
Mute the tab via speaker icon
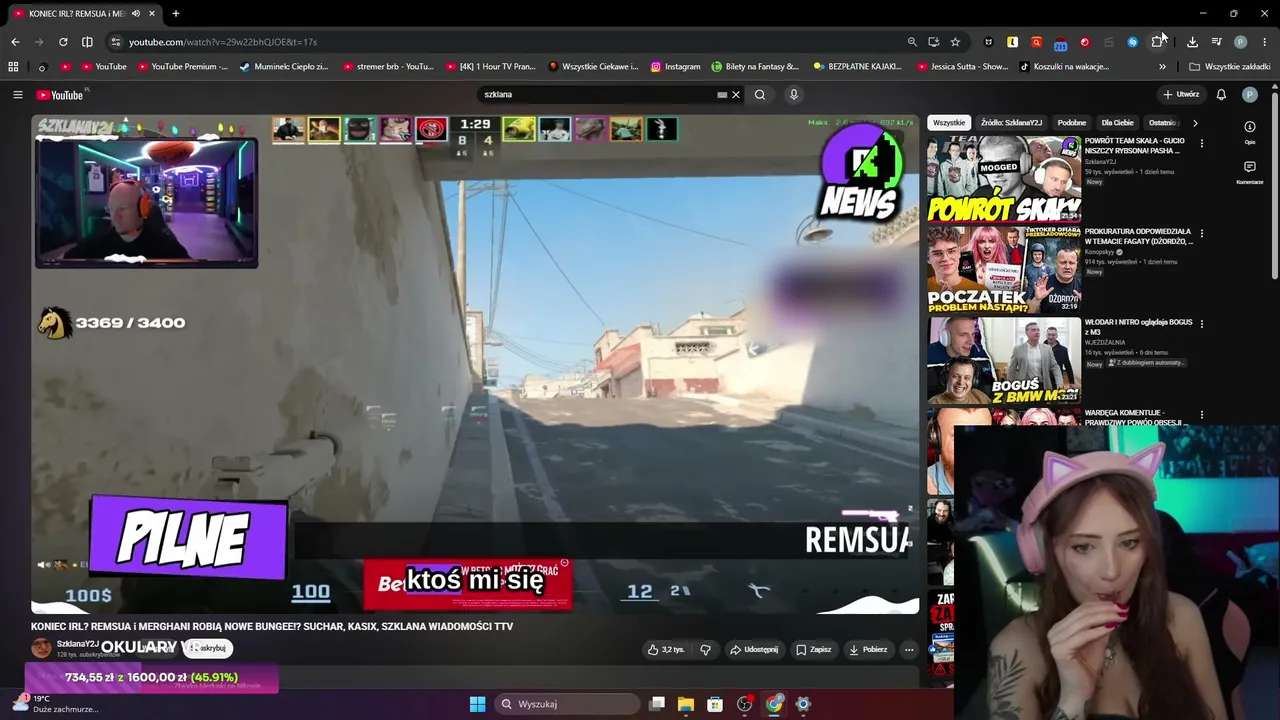tap(135, 14)
